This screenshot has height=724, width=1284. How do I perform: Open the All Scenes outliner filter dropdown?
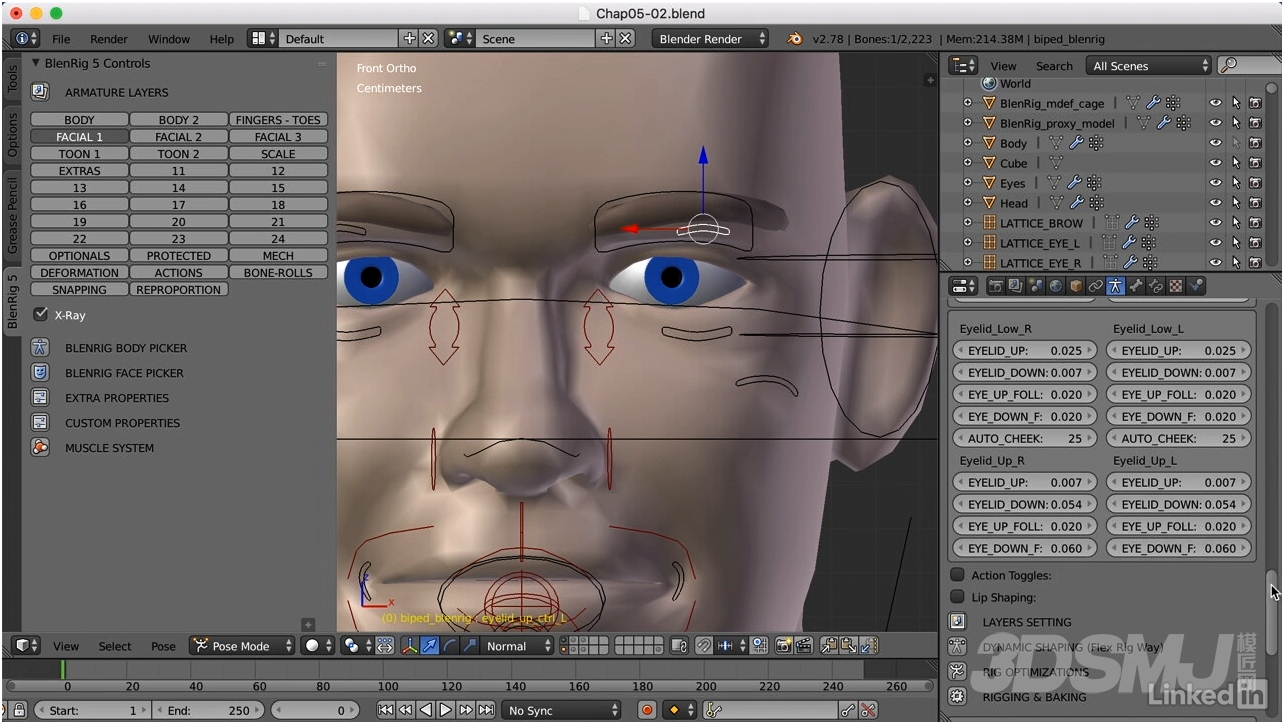(1150, 65)
